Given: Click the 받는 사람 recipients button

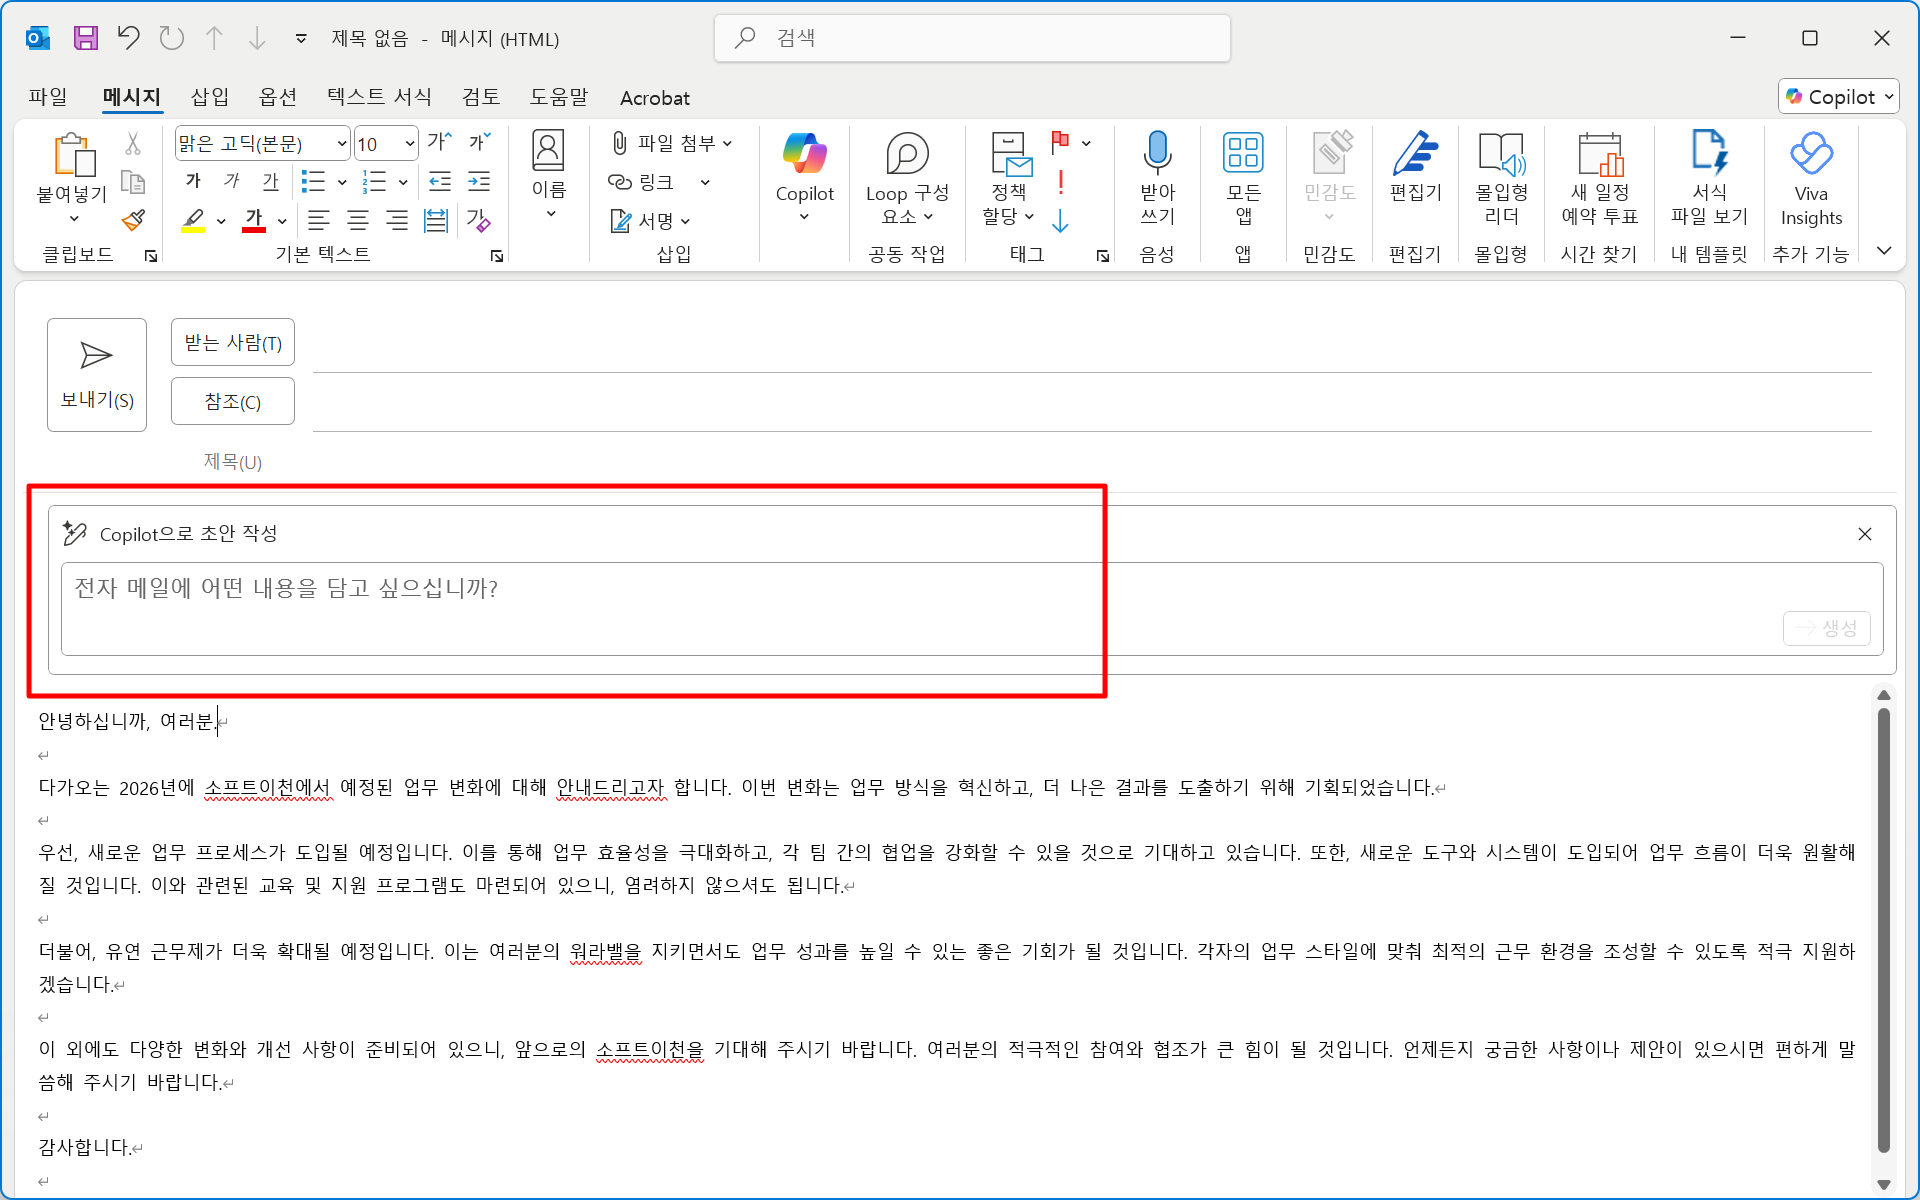Looking at the screenshot, I should 233,343.
